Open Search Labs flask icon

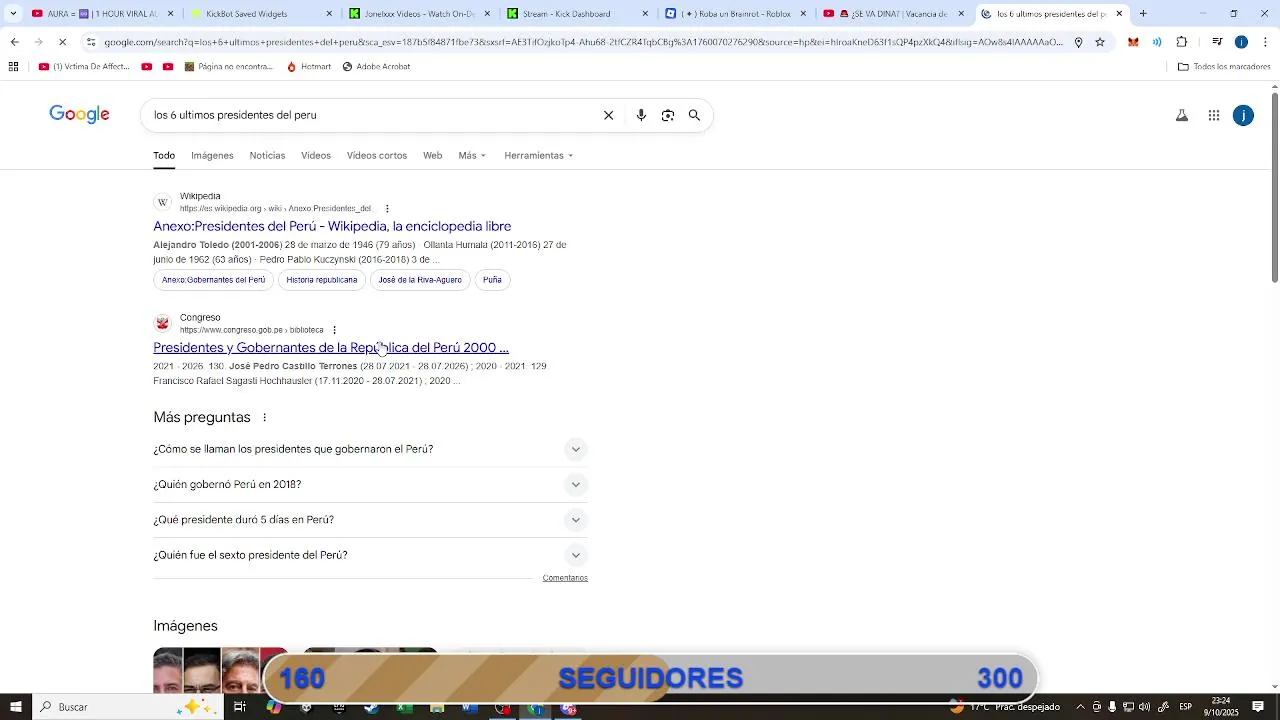click(1182, 115)
